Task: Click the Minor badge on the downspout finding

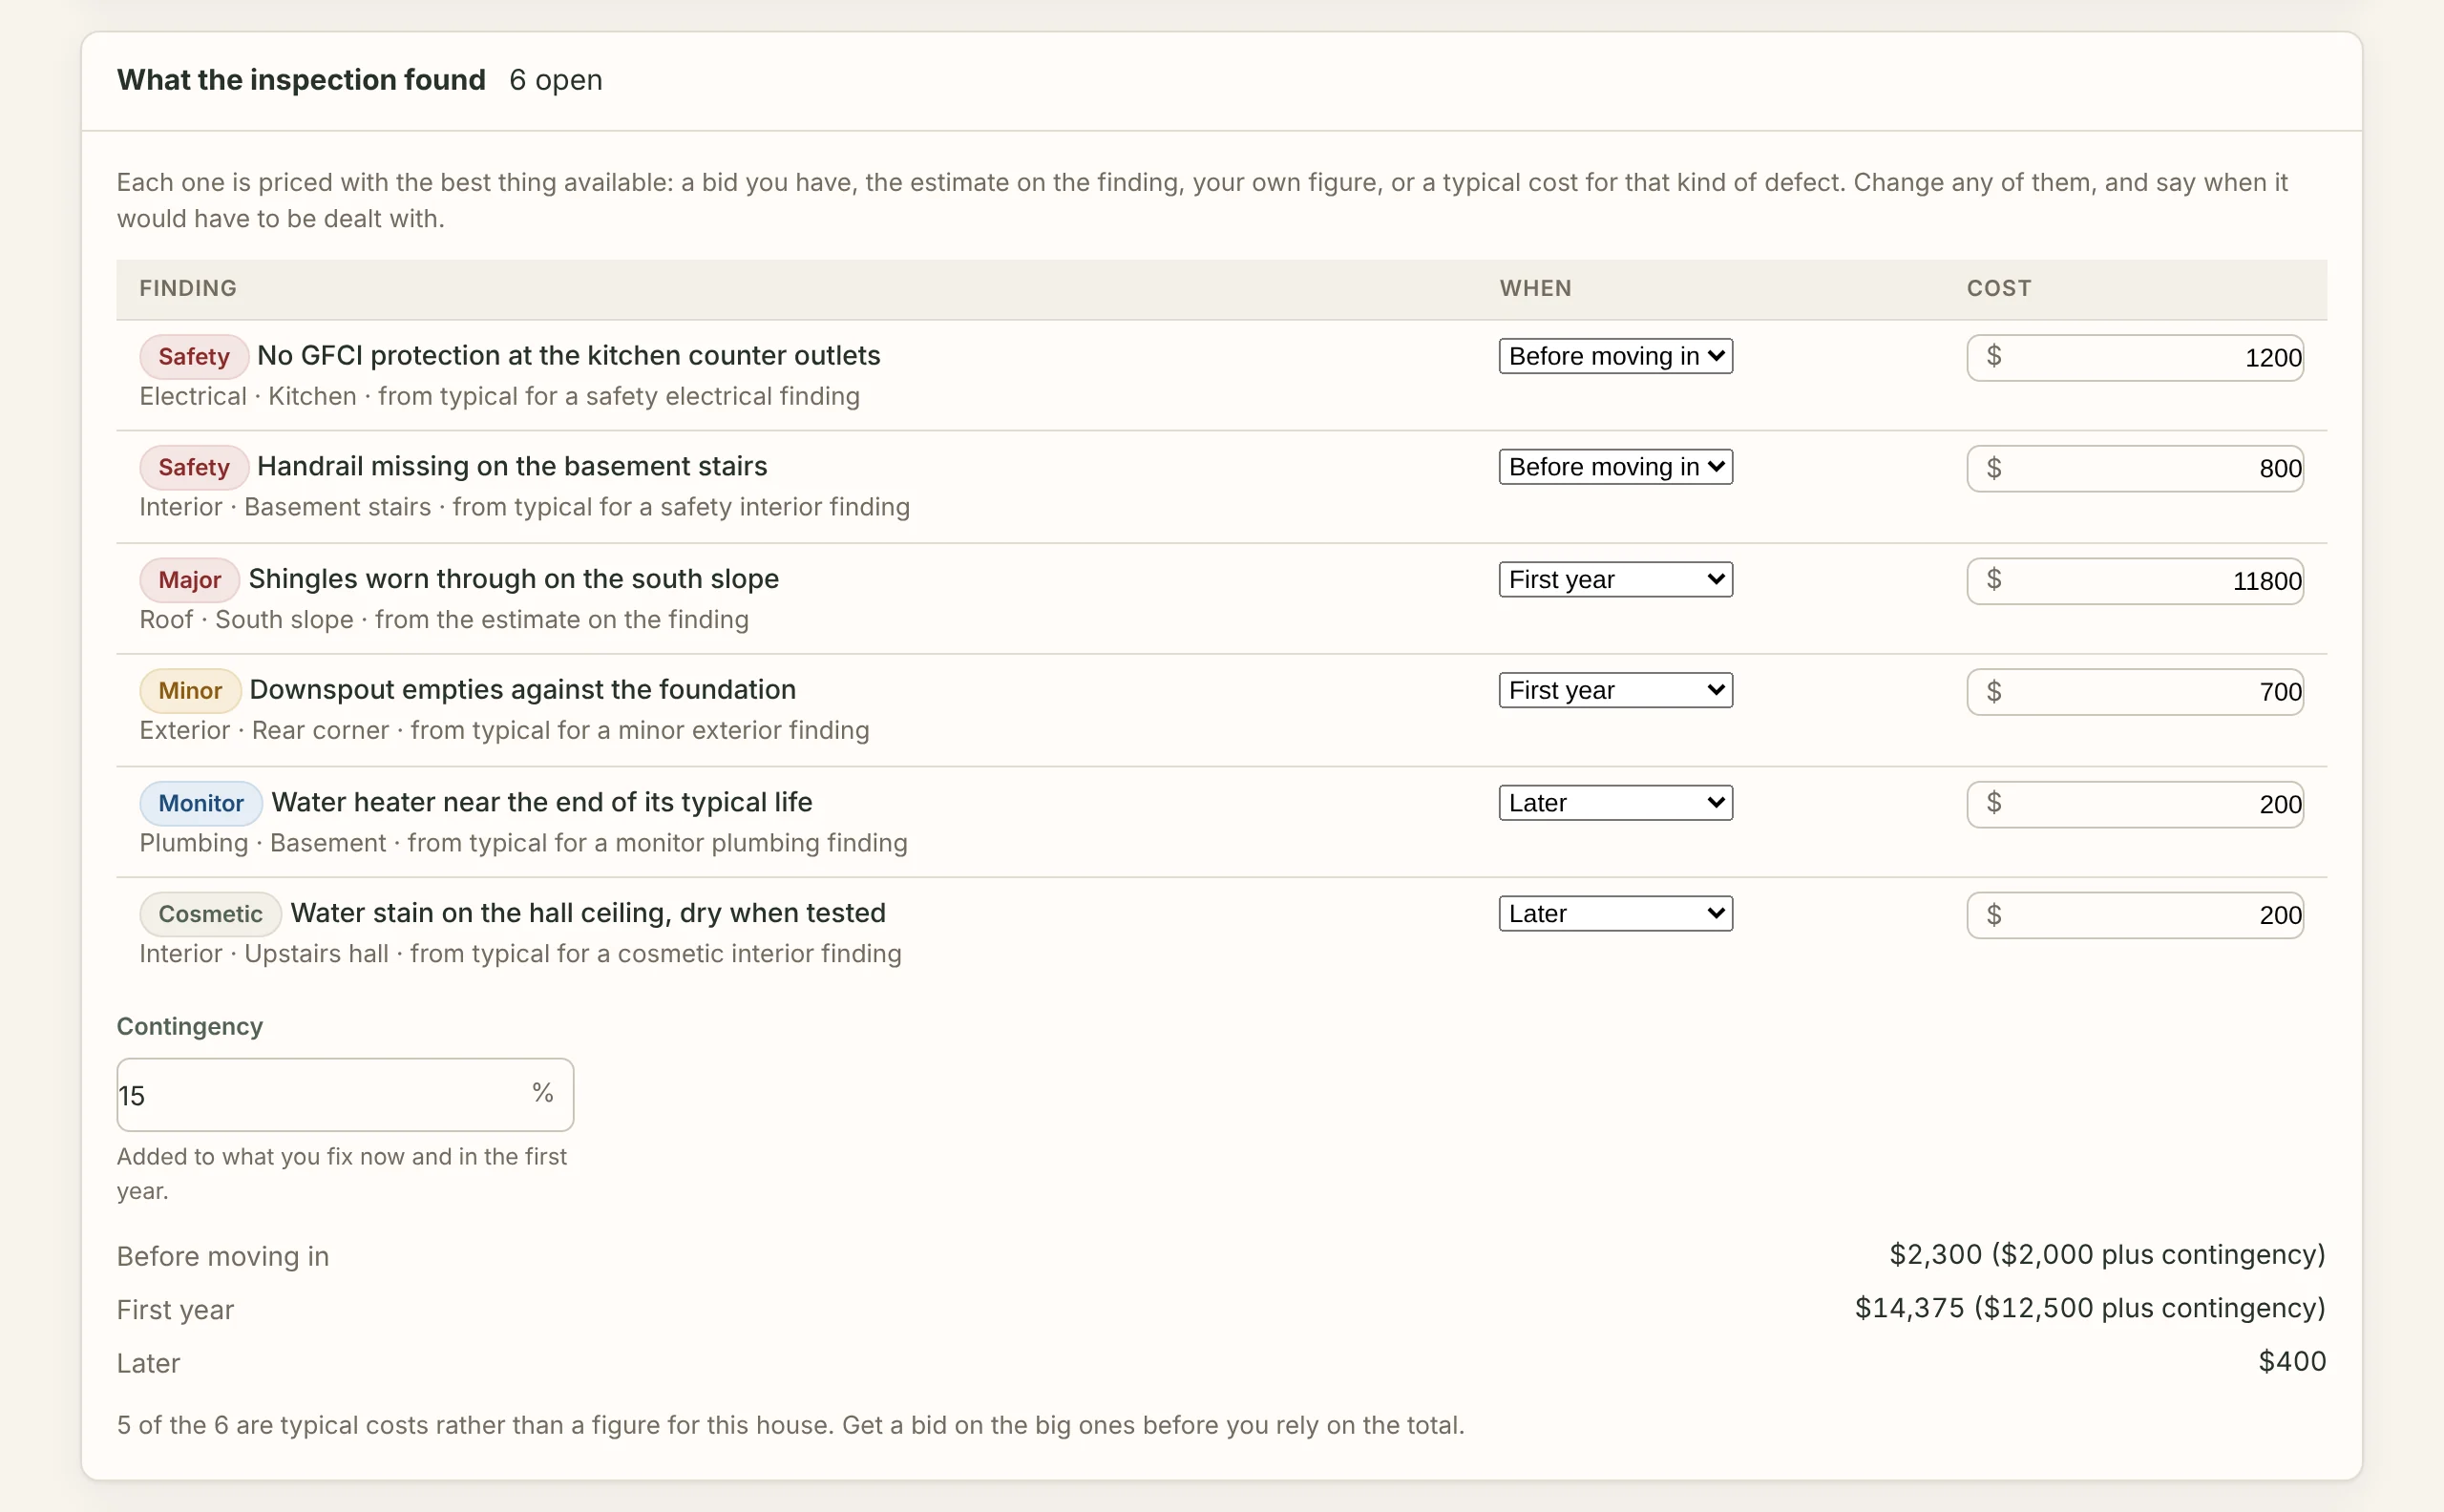Action: click(x=190, y=691)
